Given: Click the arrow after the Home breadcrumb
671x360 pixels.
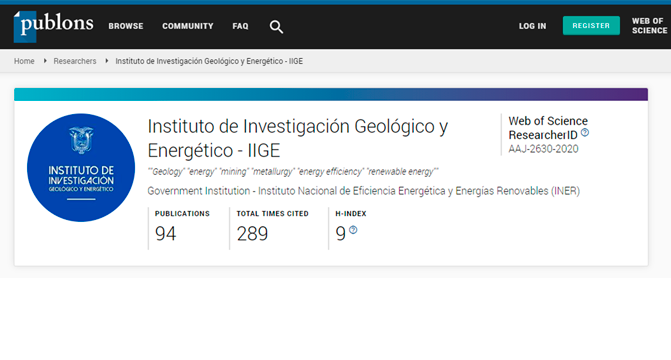Looking at the screenshot, I should (45, 61).
